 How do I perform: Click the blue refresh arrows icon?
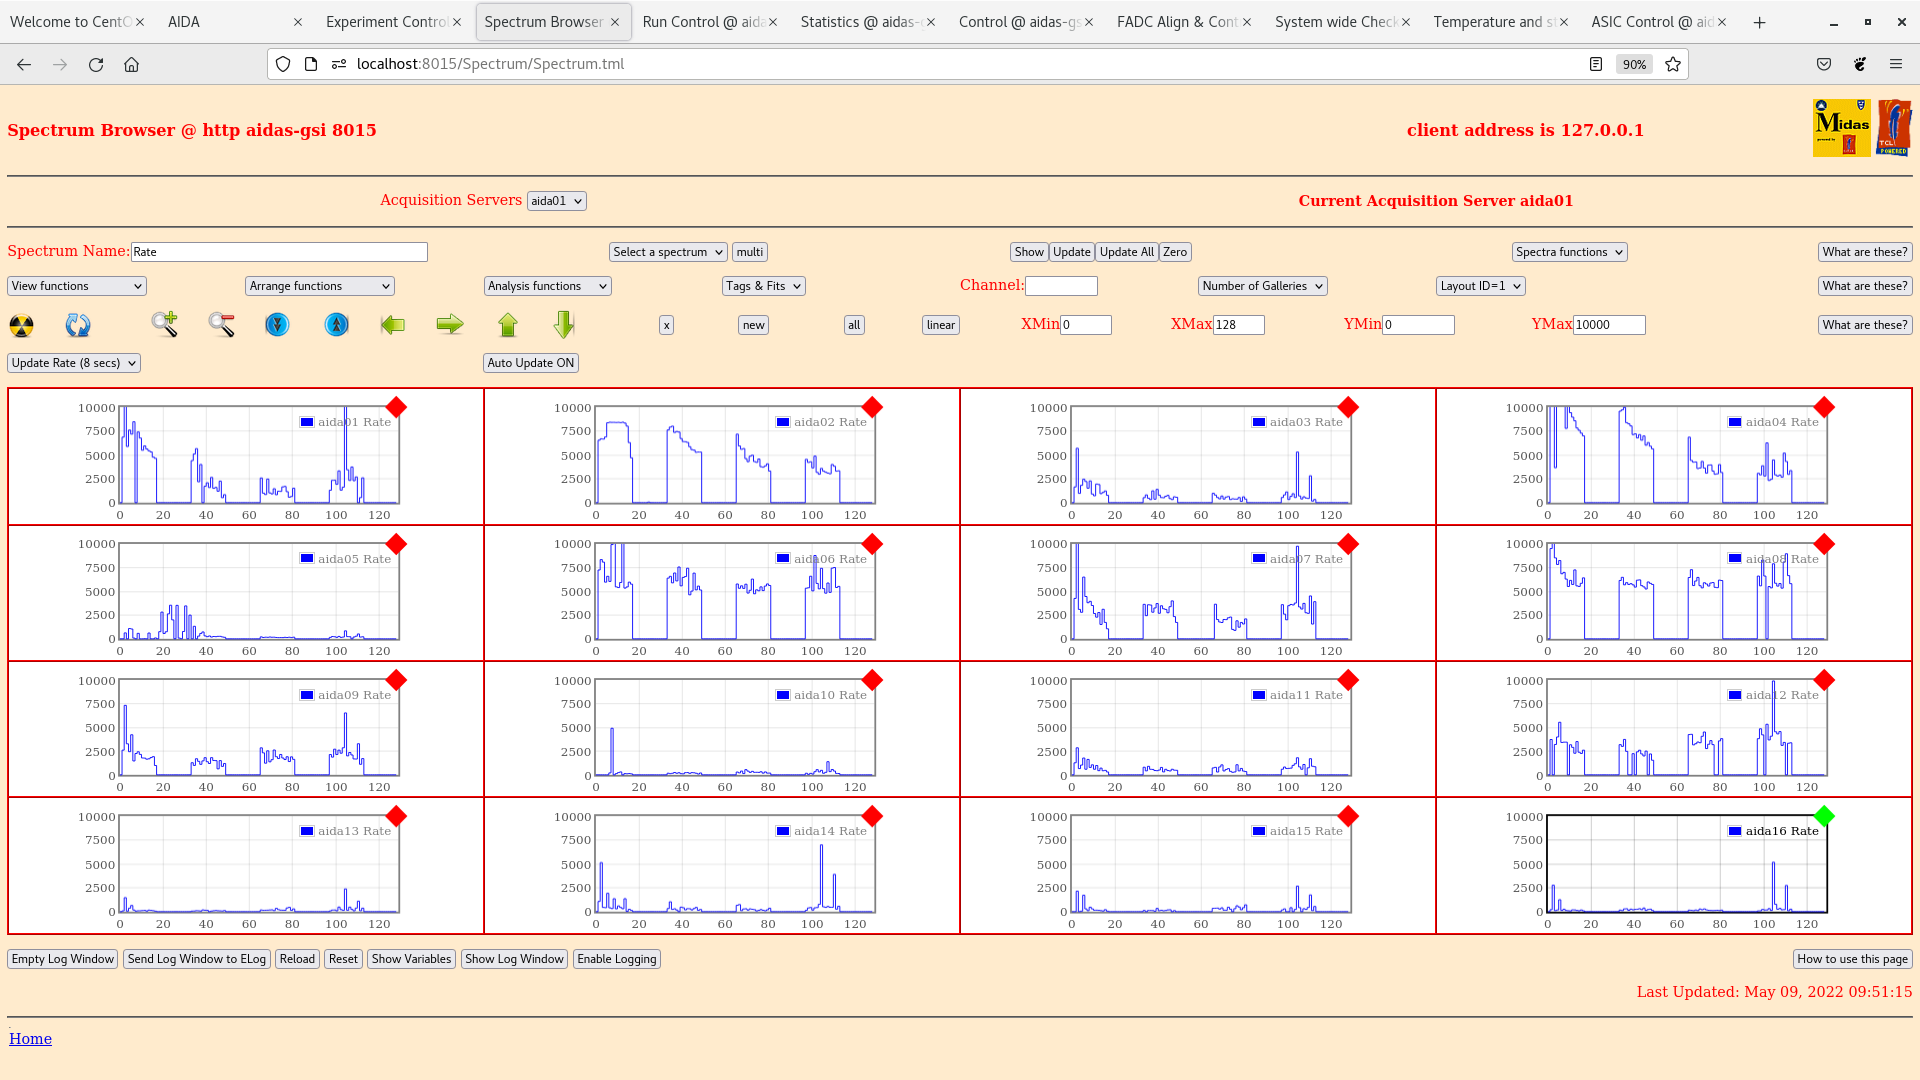[x=77, y=325]
